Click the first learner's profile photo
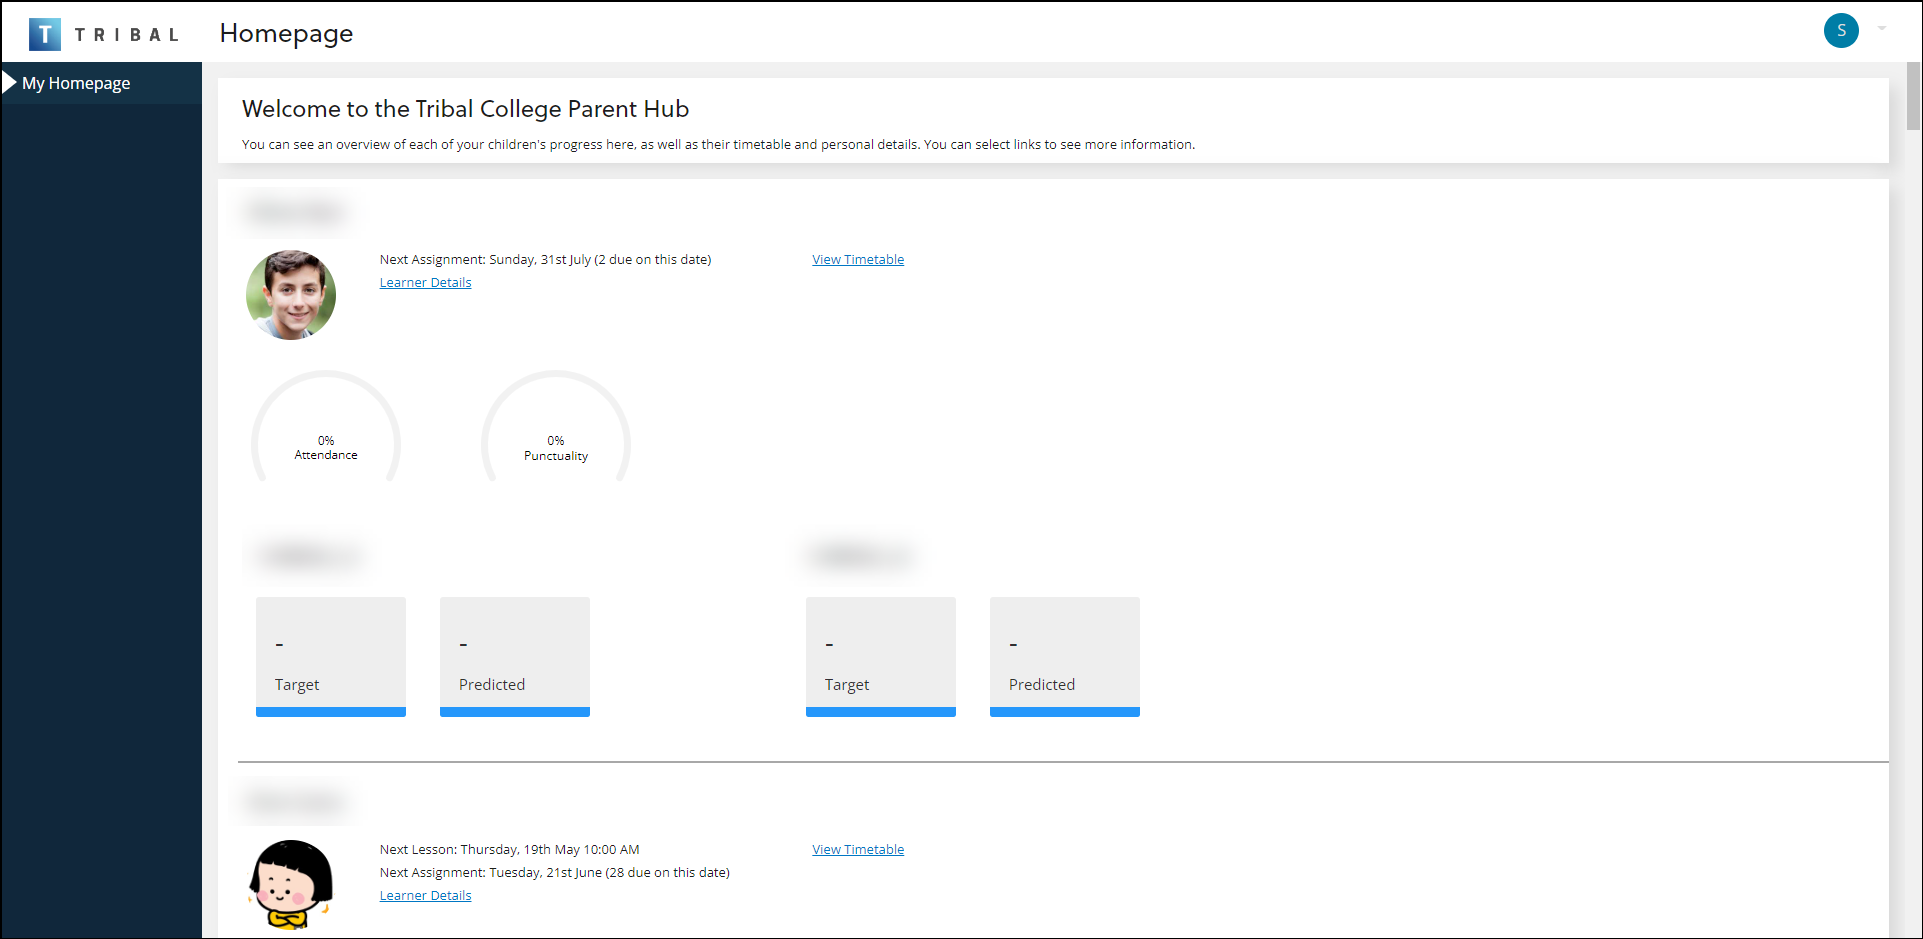Viewport: 1923px width, 939px height. pos(291,295)
